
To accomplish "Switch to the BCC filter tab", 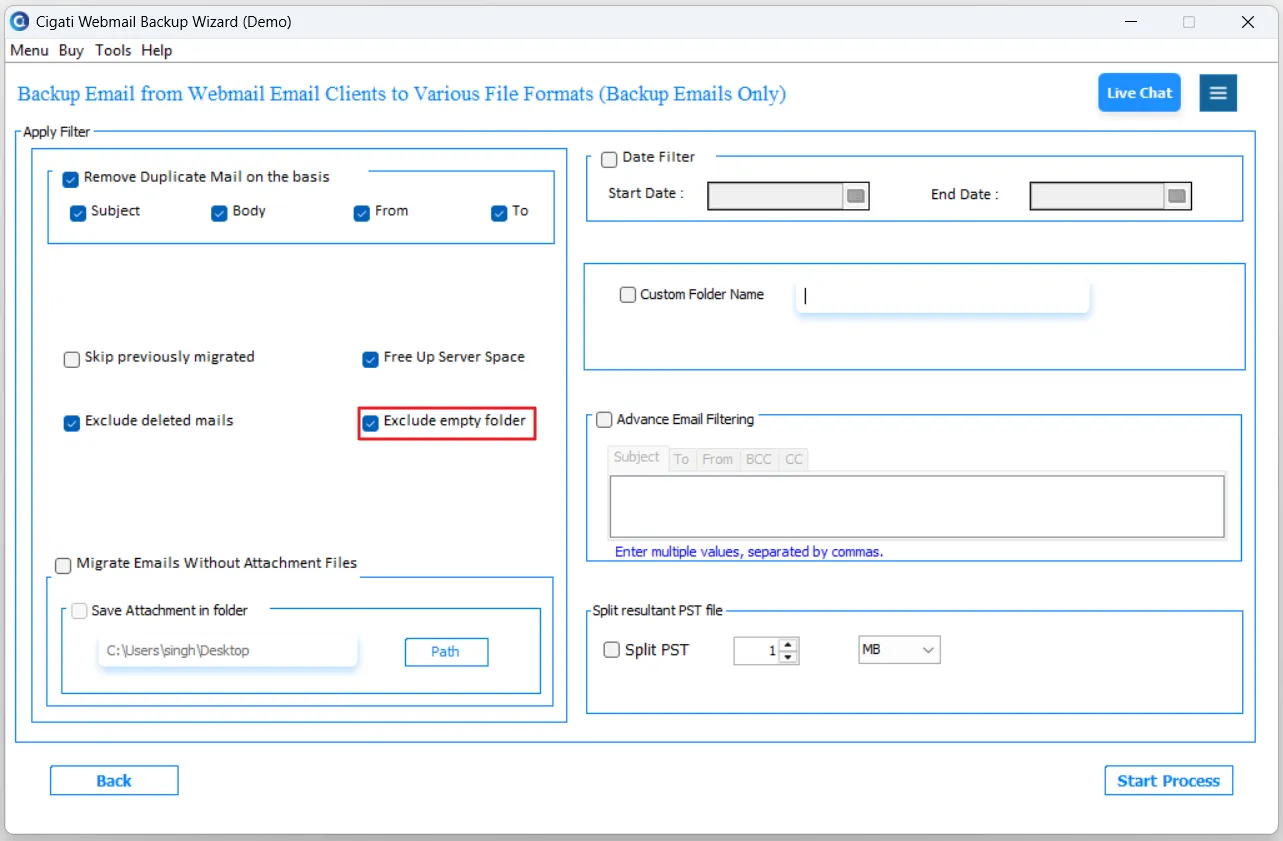I will point(759,459).
